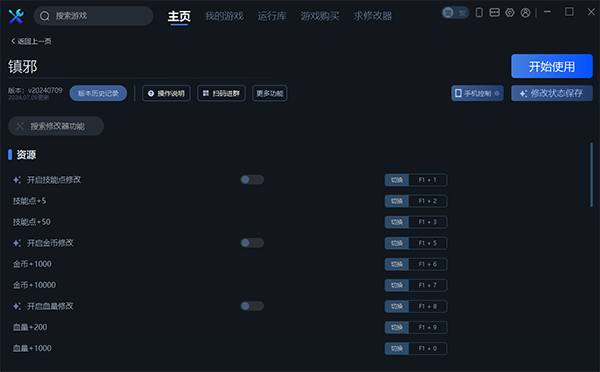Click the 切换 label for 技能点+50
The height and width of the screenshot is (372, 600).
(397, 222)
